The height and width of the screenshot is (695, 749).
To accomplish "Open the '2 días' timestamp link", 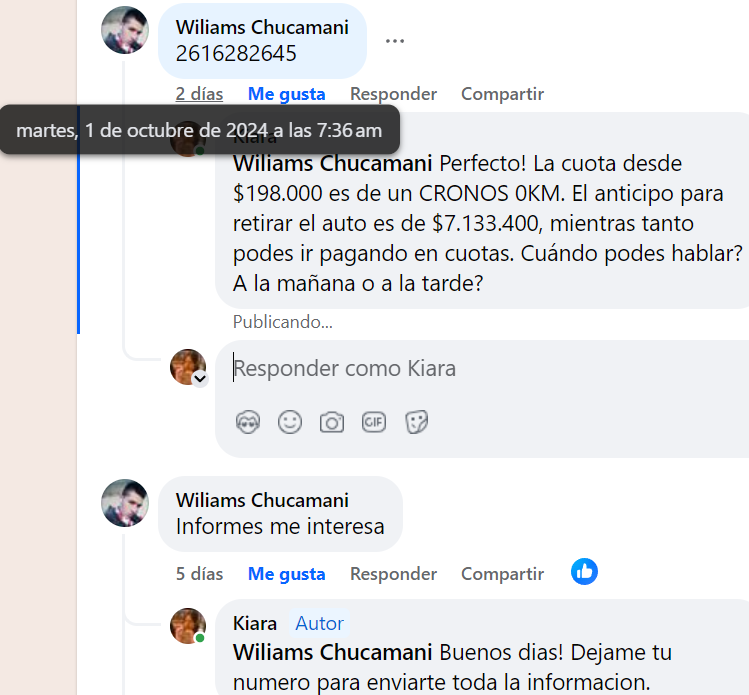I will (199, 94).
